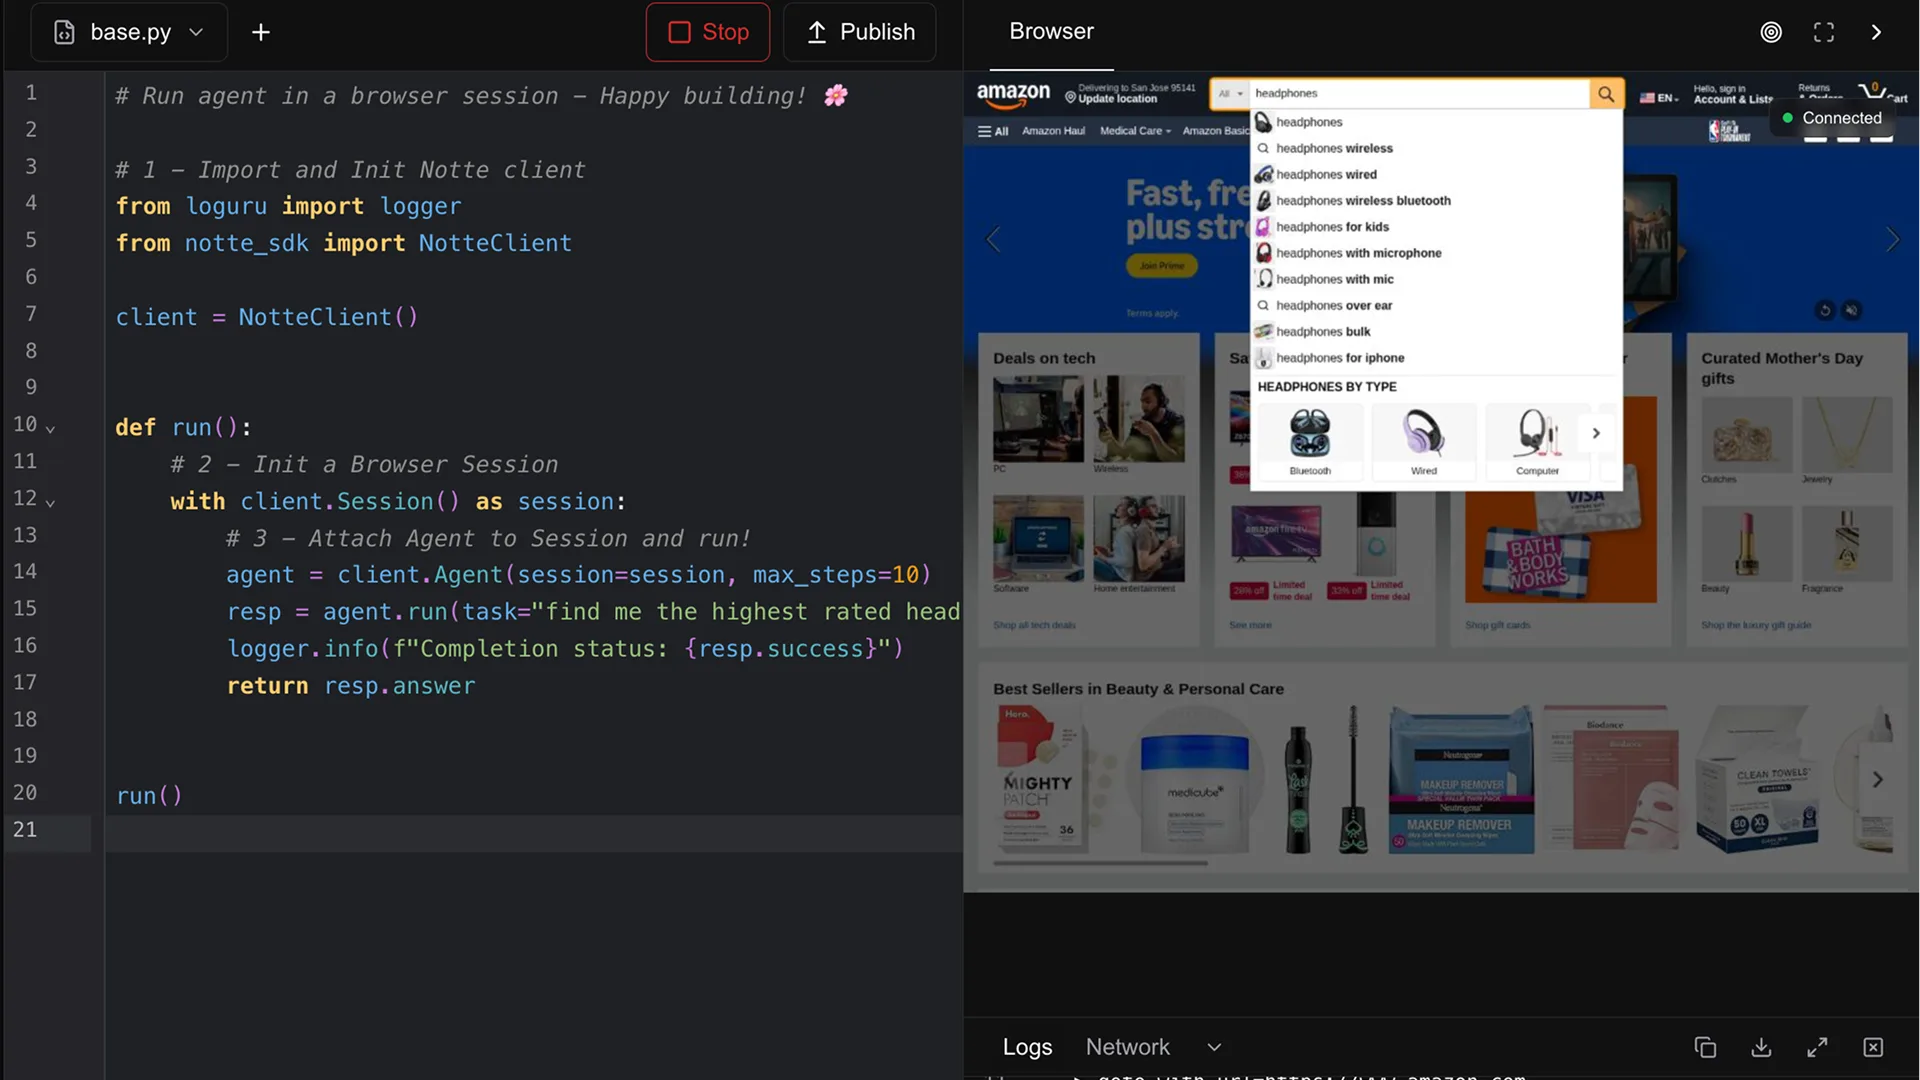
Task: Copy logs using the copy icon
Action: point(1705,1047)
